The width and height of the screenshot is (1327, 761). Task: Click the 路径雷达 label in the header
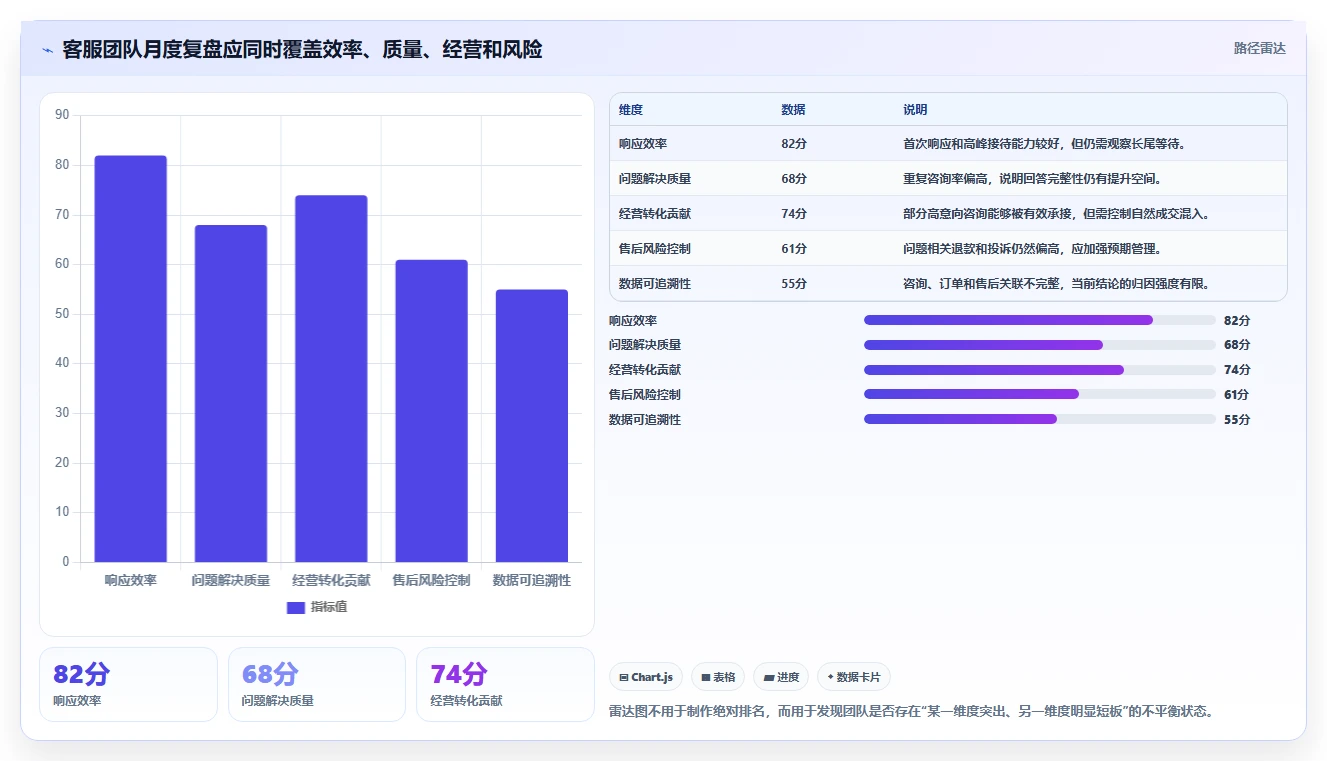(x=1259, y=48)
